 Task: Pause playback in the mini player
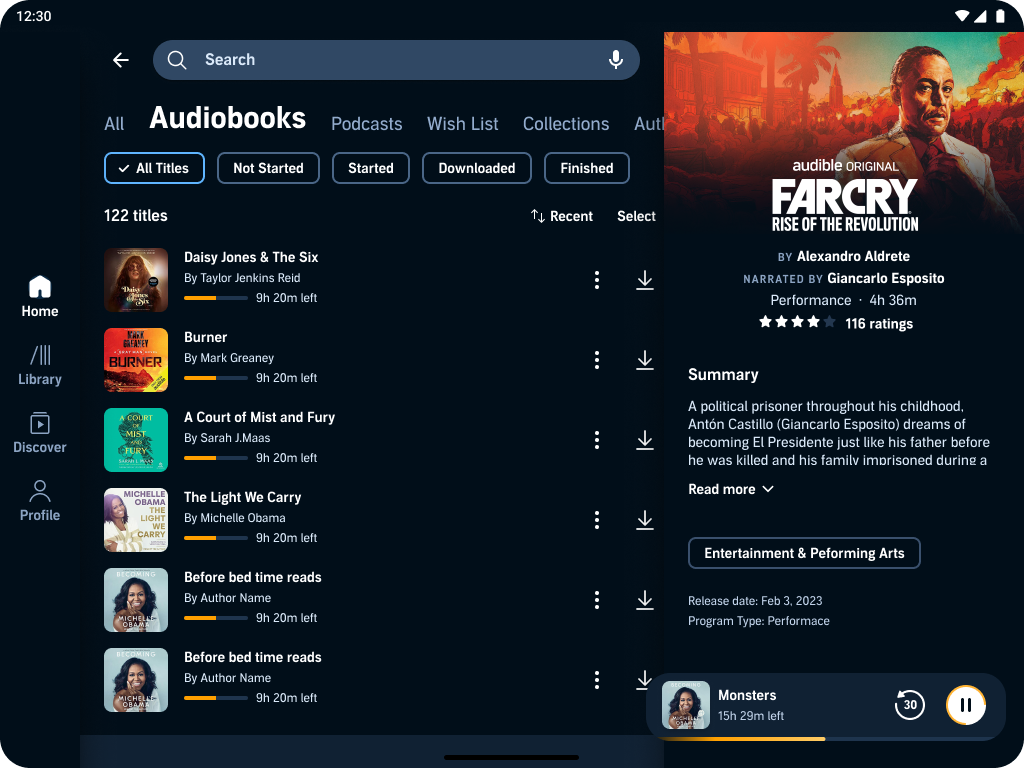[965, 705]
